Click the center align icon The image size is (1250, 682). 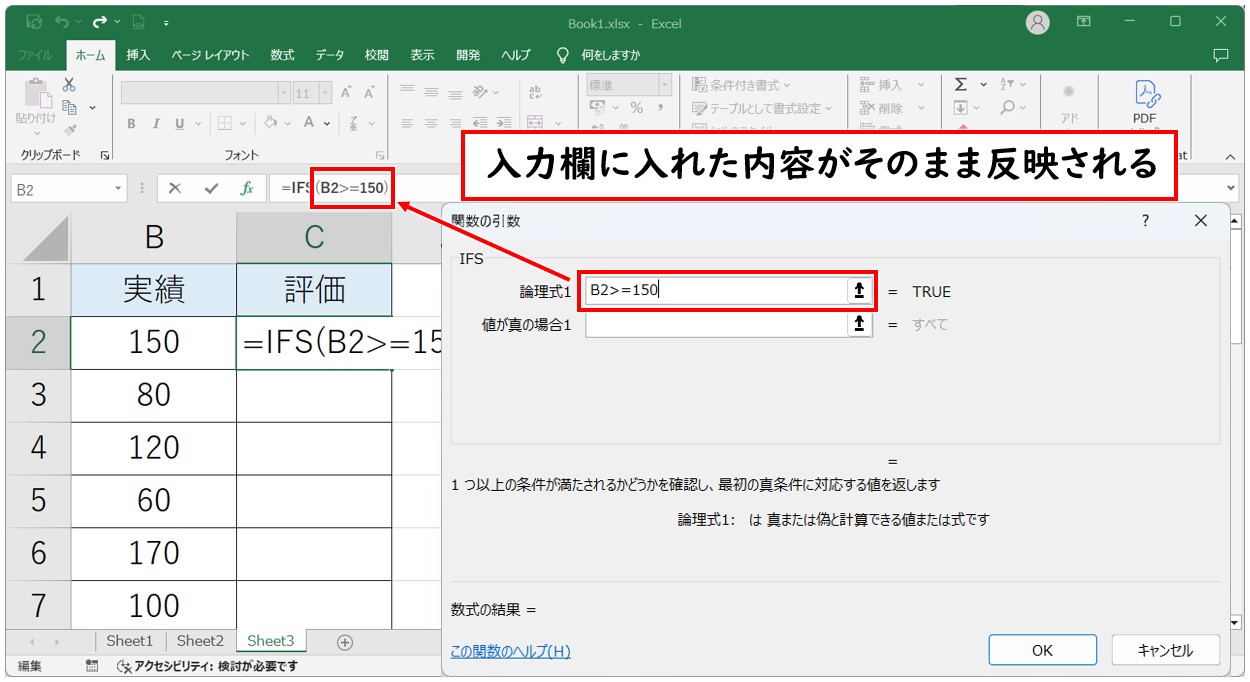[431, 124]
